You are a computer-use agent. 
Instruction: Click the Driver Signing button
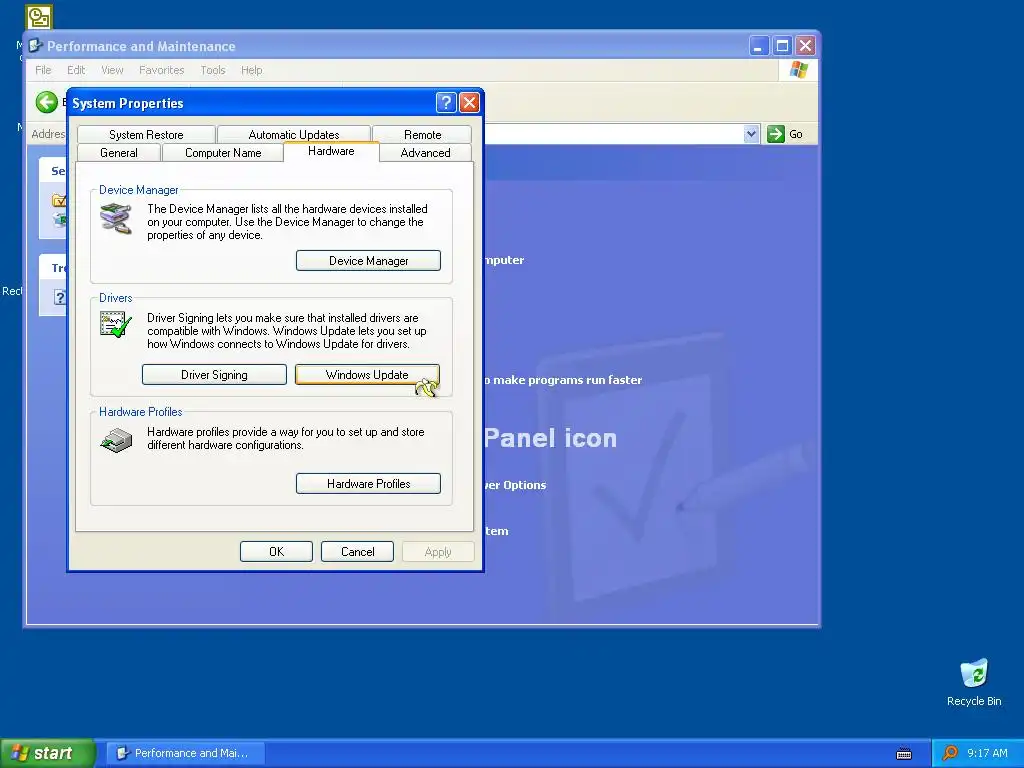(214, 374)
